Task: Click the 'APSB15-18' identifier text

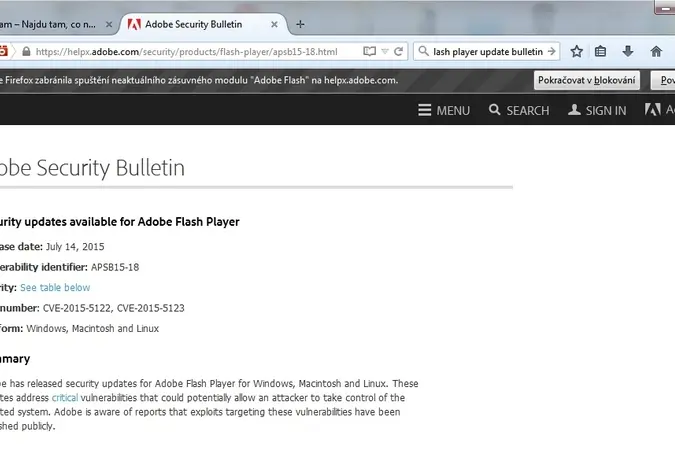Action: (115, 267)
